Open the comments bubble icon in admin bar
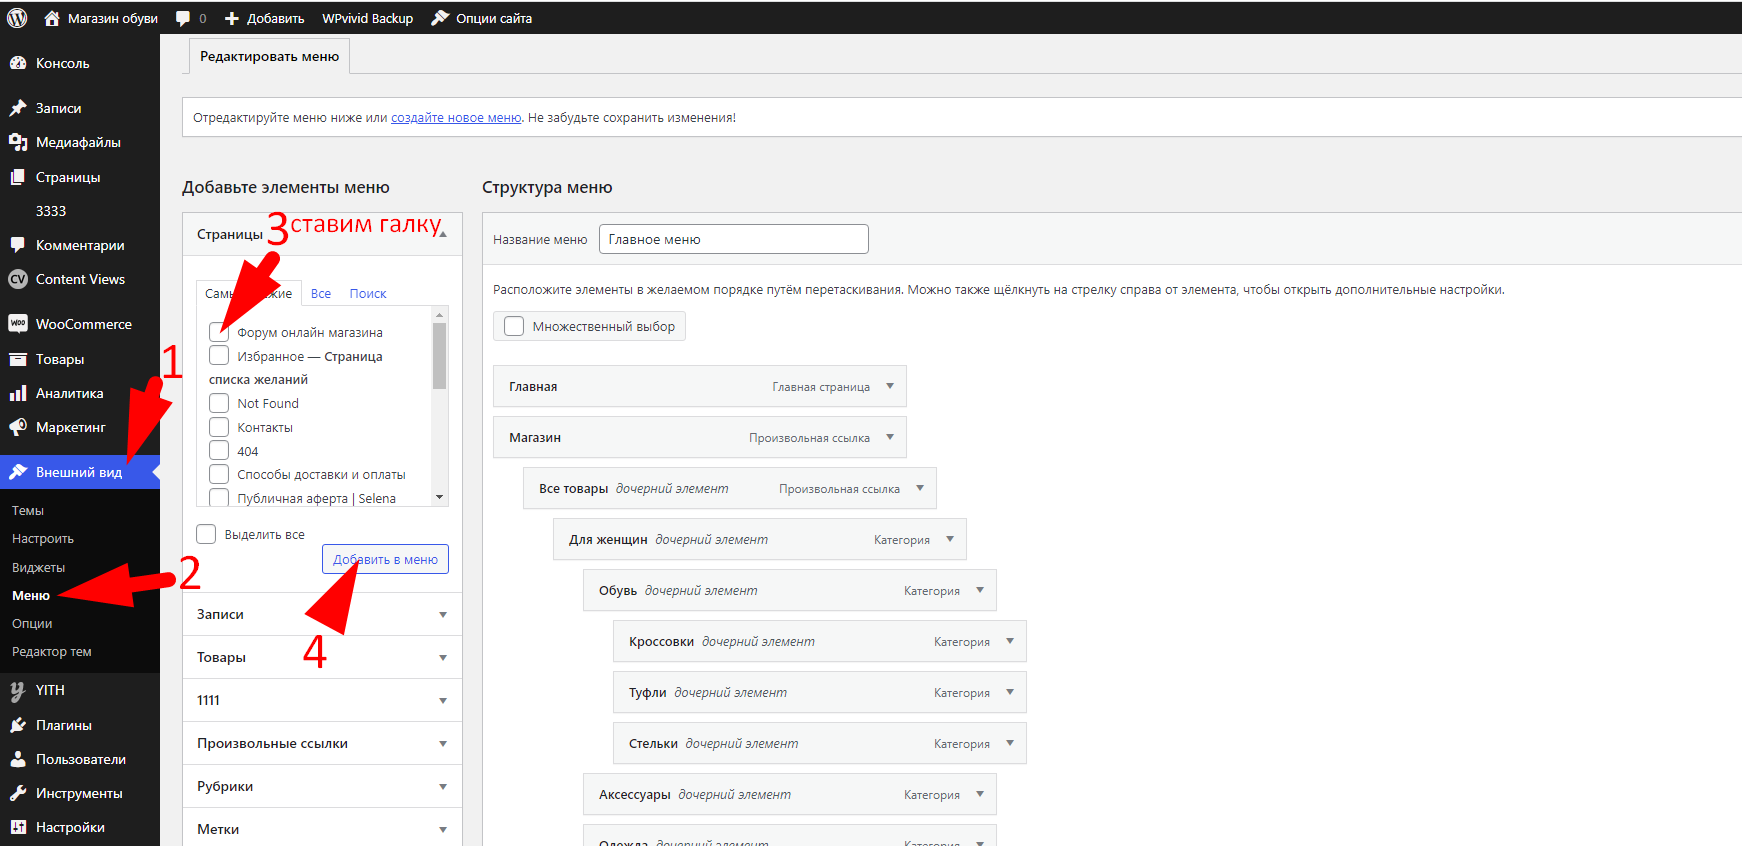1742x846 pixels. (183, 18)
